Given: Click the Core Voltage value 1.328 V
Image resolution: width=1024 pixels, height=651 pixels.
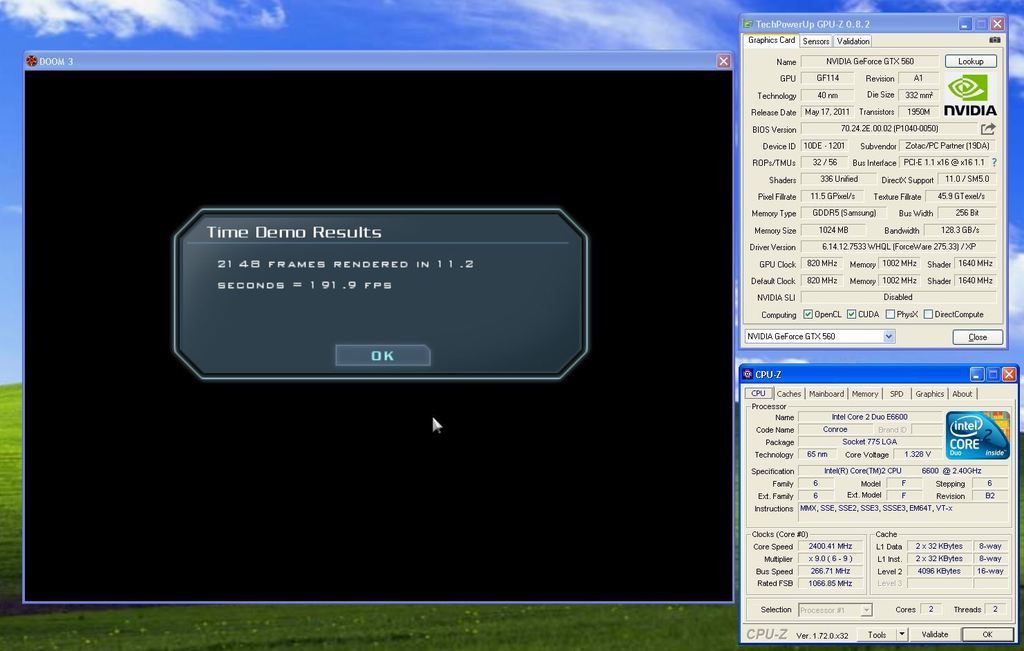Looking at the screenshot, I should pyautogui.click(x=918, y=454).
